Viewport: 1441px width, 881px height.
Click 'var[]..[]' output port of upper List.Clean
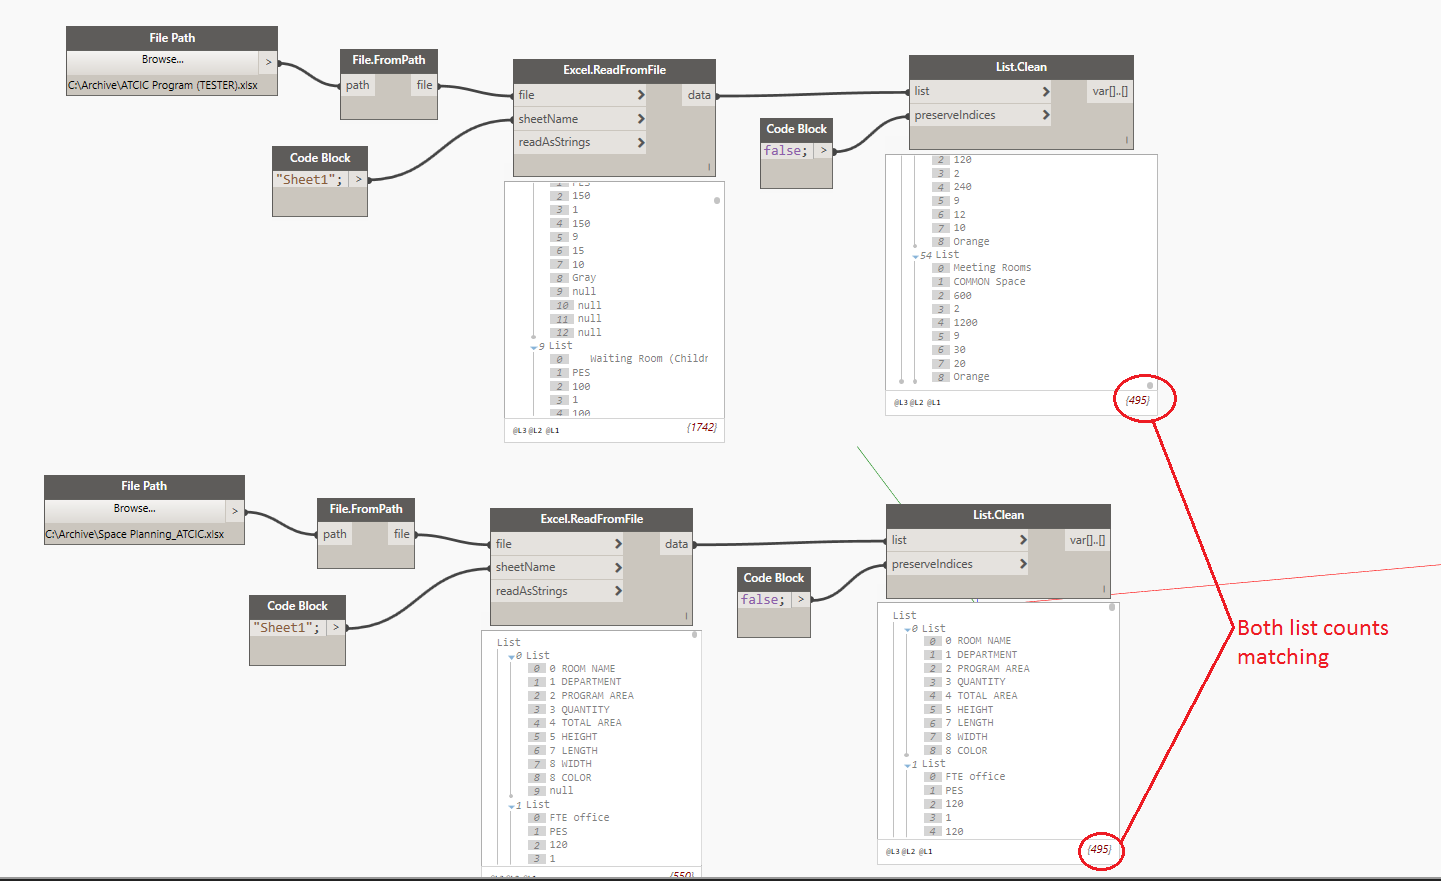[x=1110, y=91]
